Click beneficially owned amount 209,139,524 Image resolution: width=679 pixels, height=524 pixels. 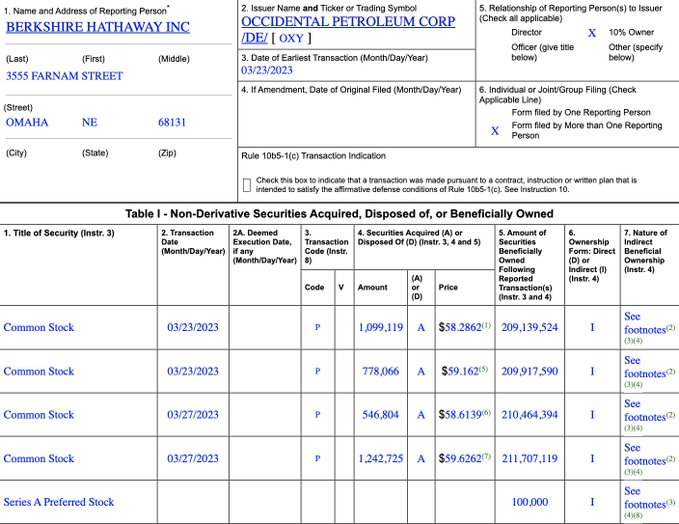point(530,327)
